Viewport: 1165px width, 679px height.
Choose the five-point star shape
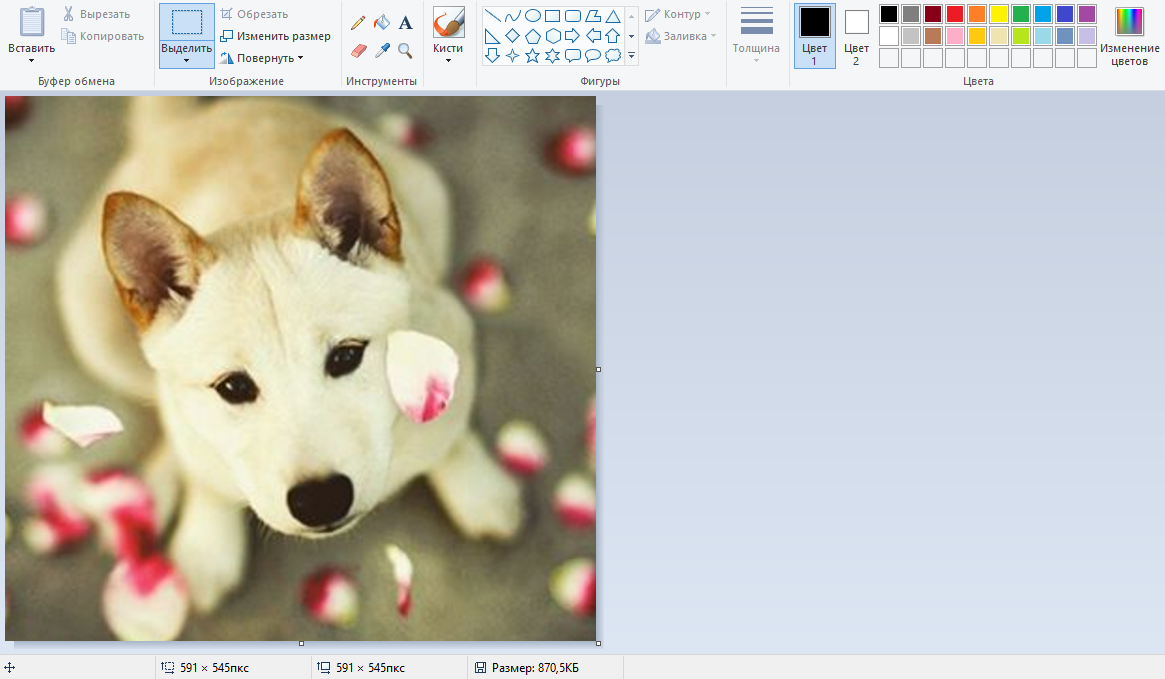[533, 56]
